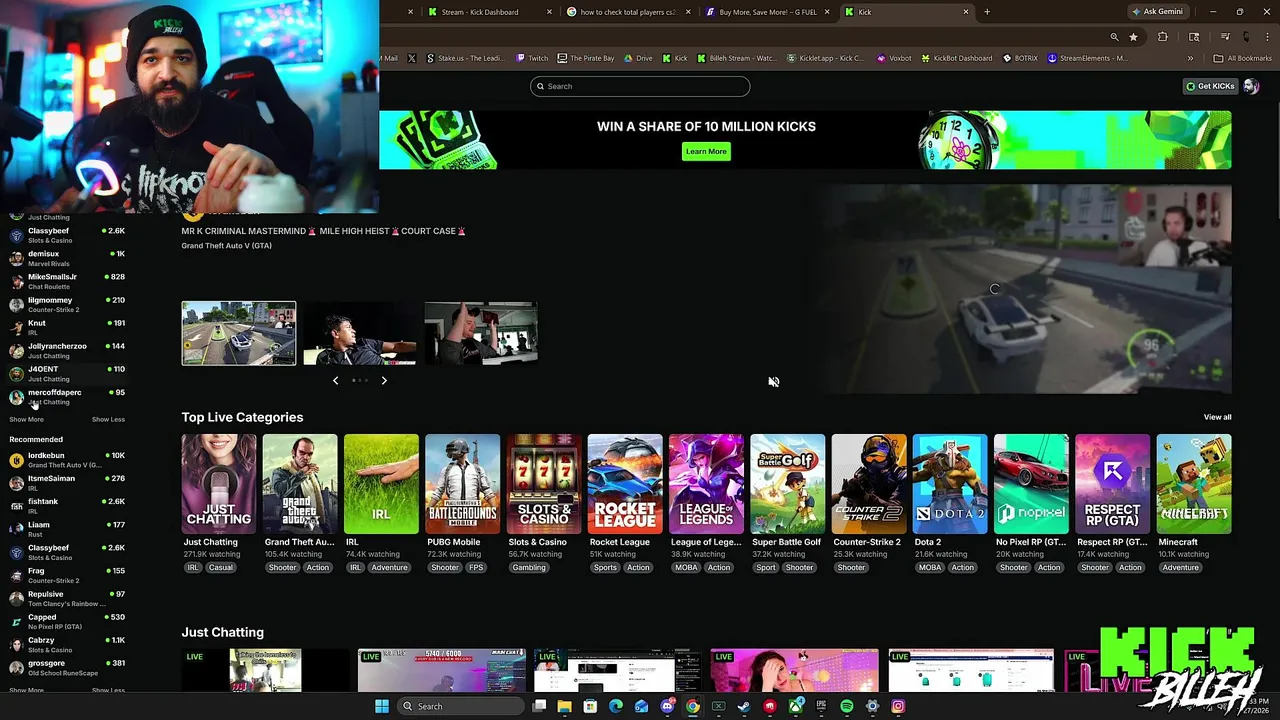The image size is (1280, 720).
Task: Open the Super Battle Golf category card
Action: click(x=787, y=484)
